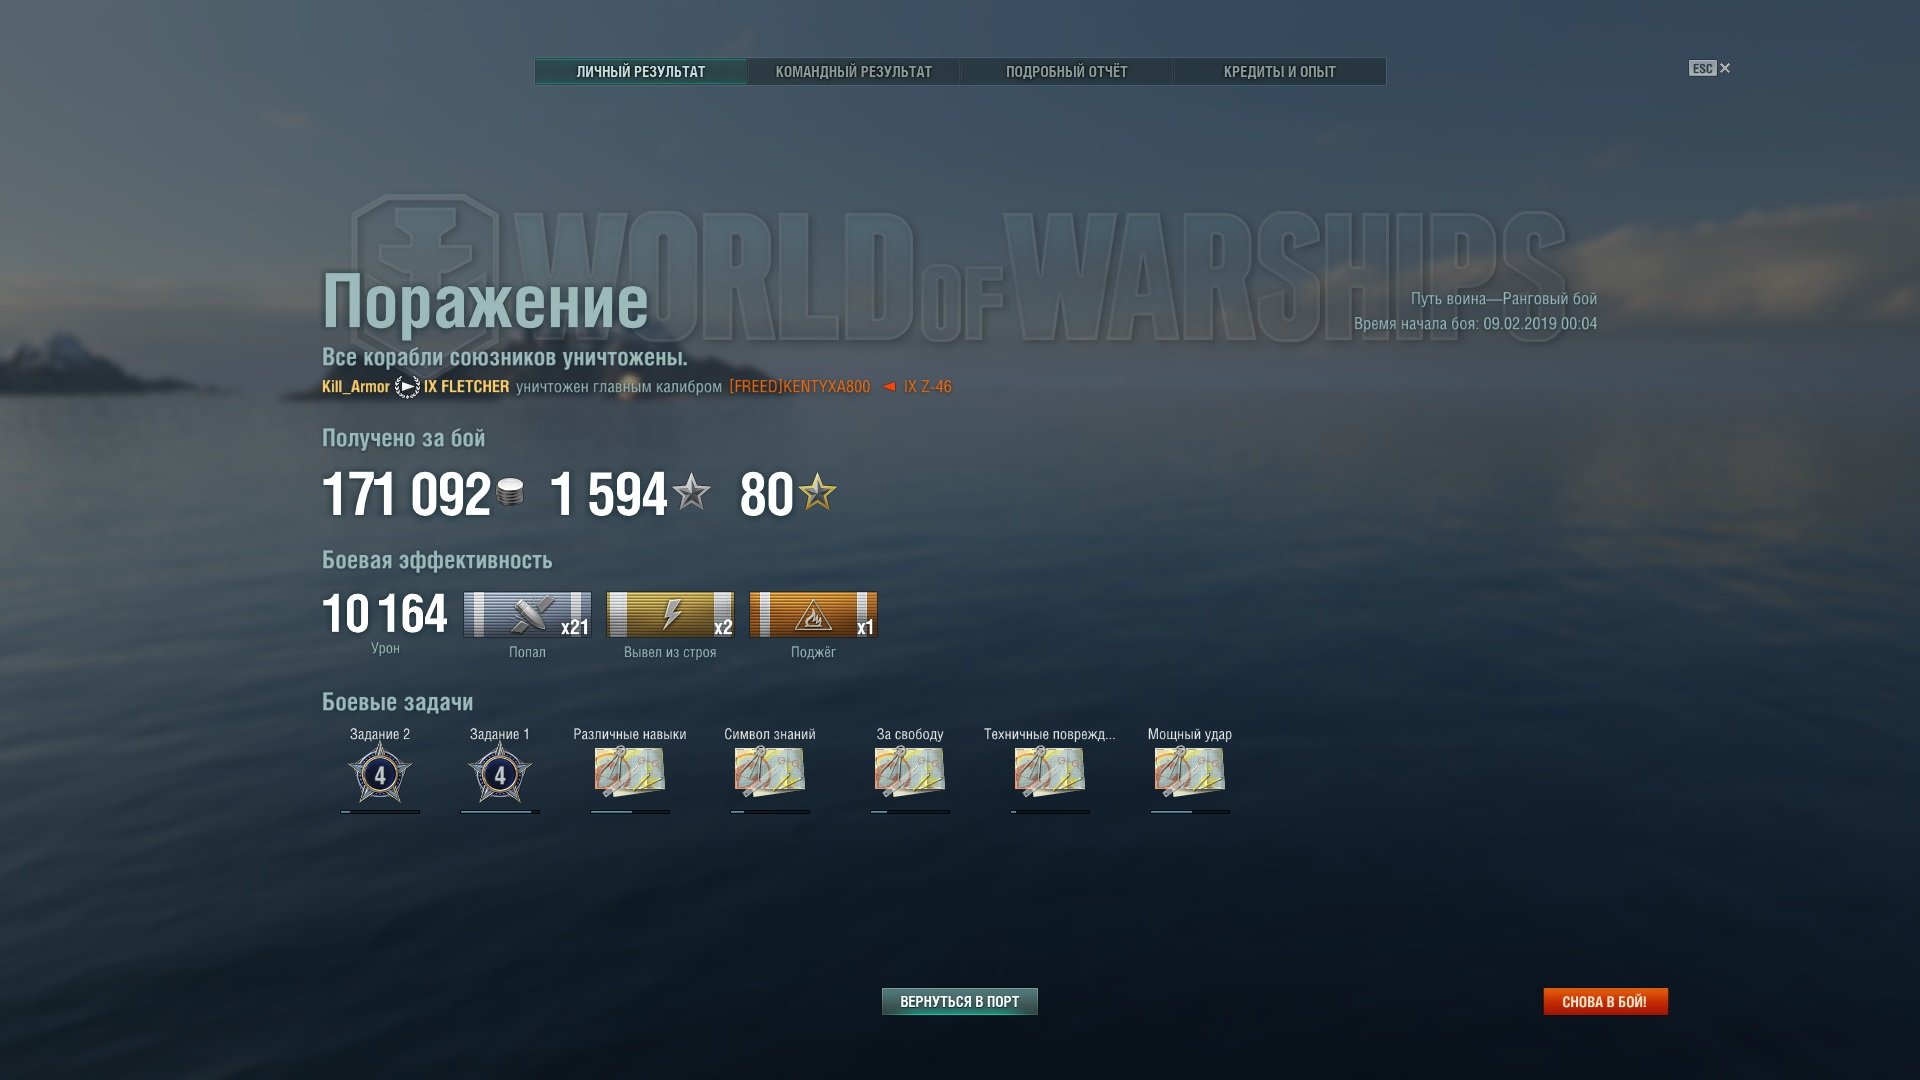Click the player name Kill_Armor
This screenshot has height=1080, width=1920.
pyautogui.click(x=356, y=387)
